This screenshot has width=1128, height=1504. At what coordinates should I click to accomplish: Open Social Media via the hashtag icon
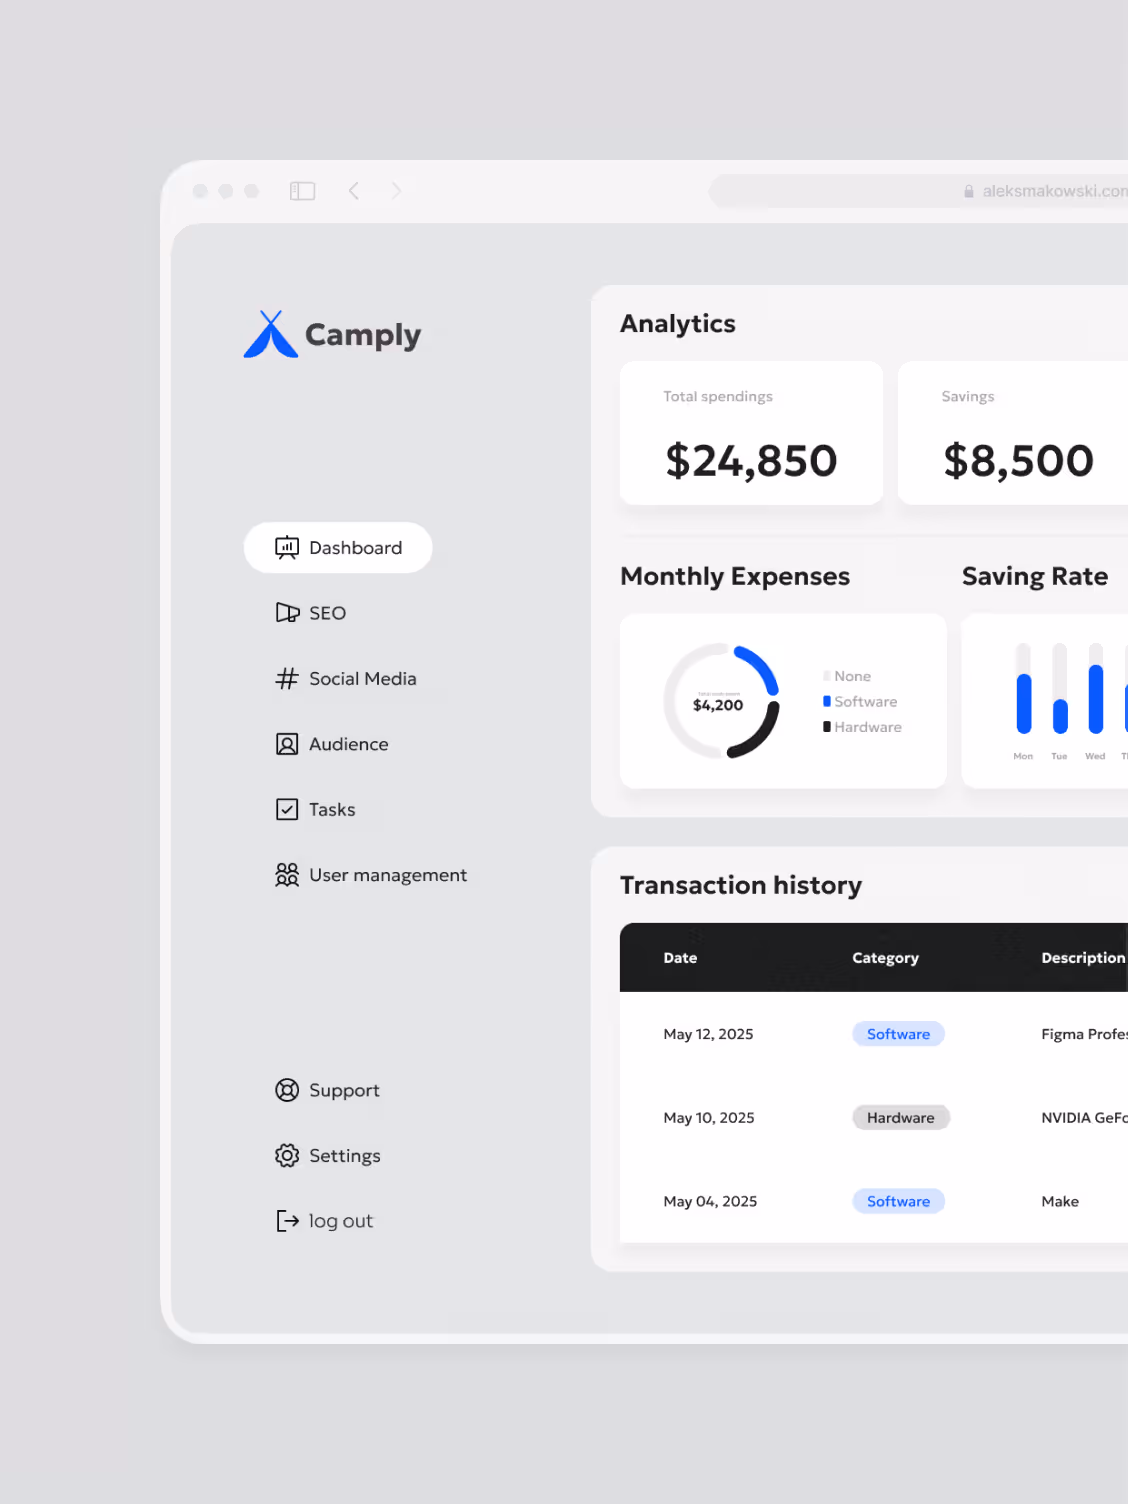click(286, 678)
